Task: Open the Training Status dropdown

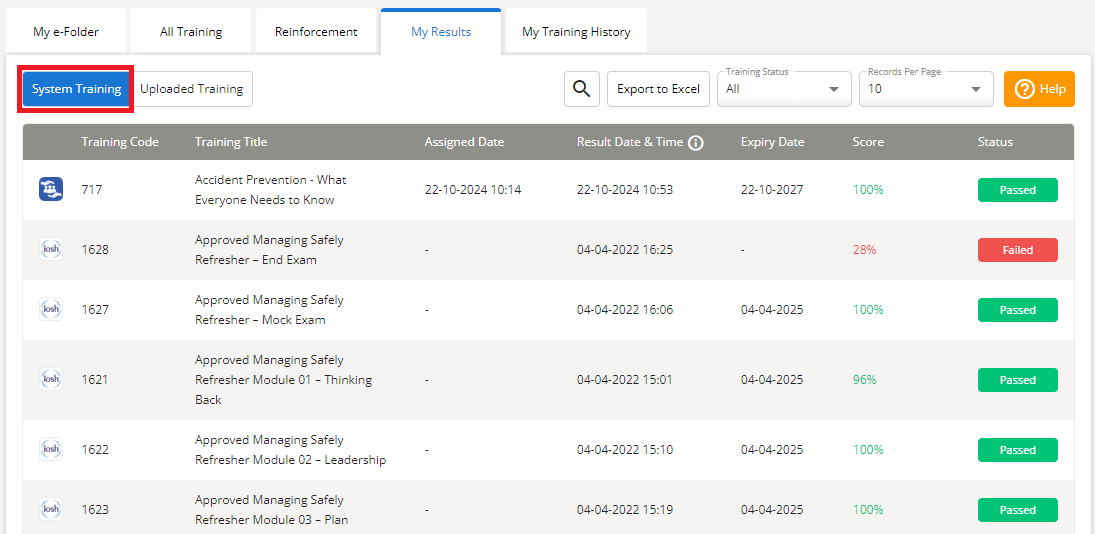Action: (784, 89)
